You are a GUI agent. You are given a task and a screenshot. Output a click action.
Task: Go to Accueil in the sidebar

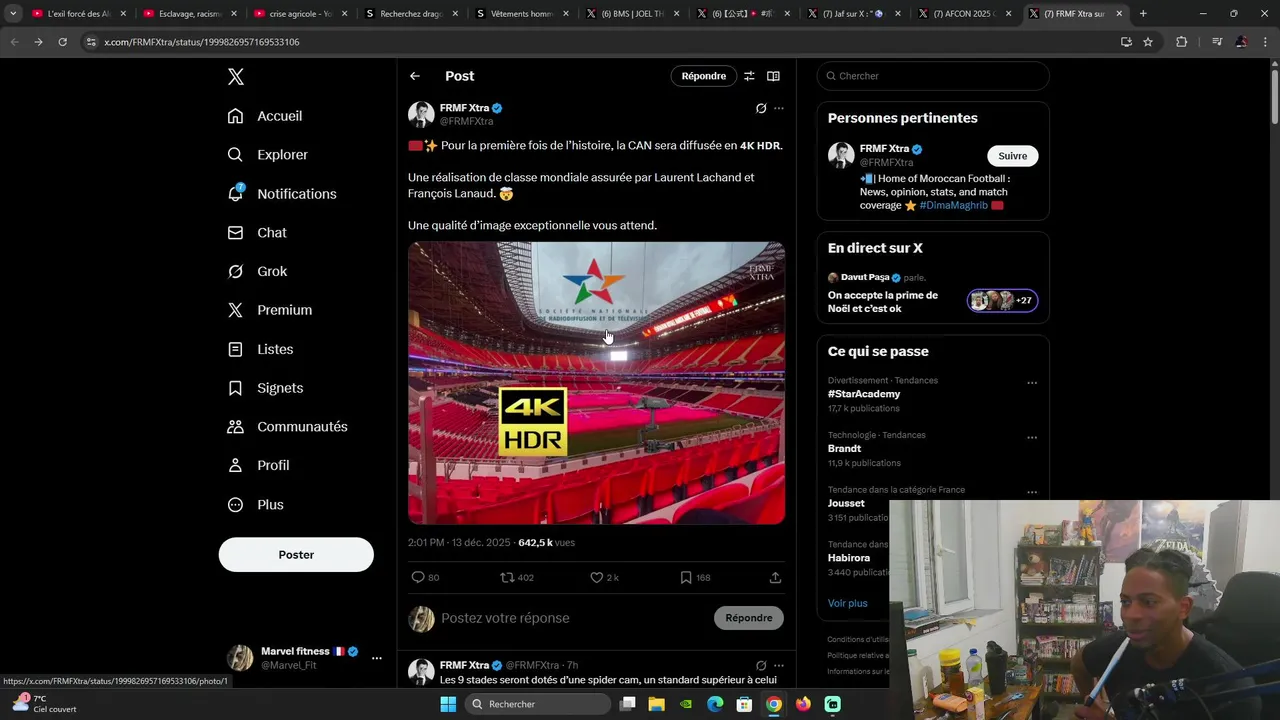click(x=265, y=116)
